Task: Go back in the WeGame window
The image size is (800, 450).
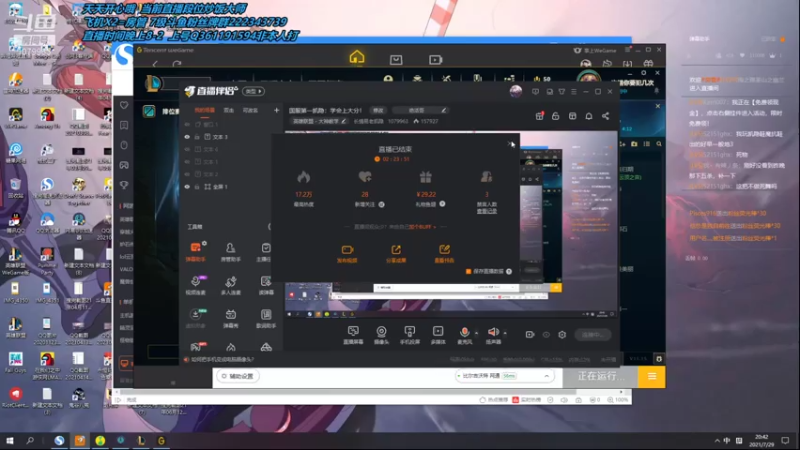Action: click(x=155, y=64)
